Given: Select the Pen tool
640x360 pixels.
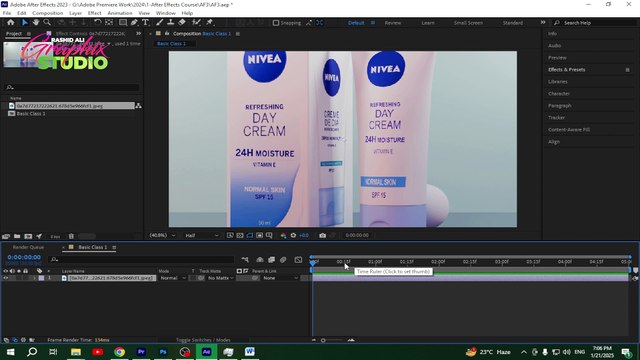Looking at the screenshot, I should (x=134, y=22).
